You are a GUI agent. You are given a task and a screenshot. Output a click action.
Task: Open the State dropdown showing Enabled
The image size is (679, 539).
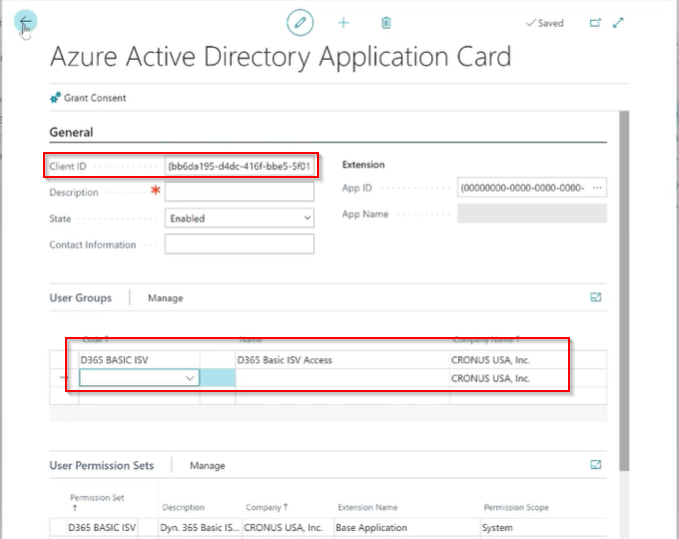[239, 218]
